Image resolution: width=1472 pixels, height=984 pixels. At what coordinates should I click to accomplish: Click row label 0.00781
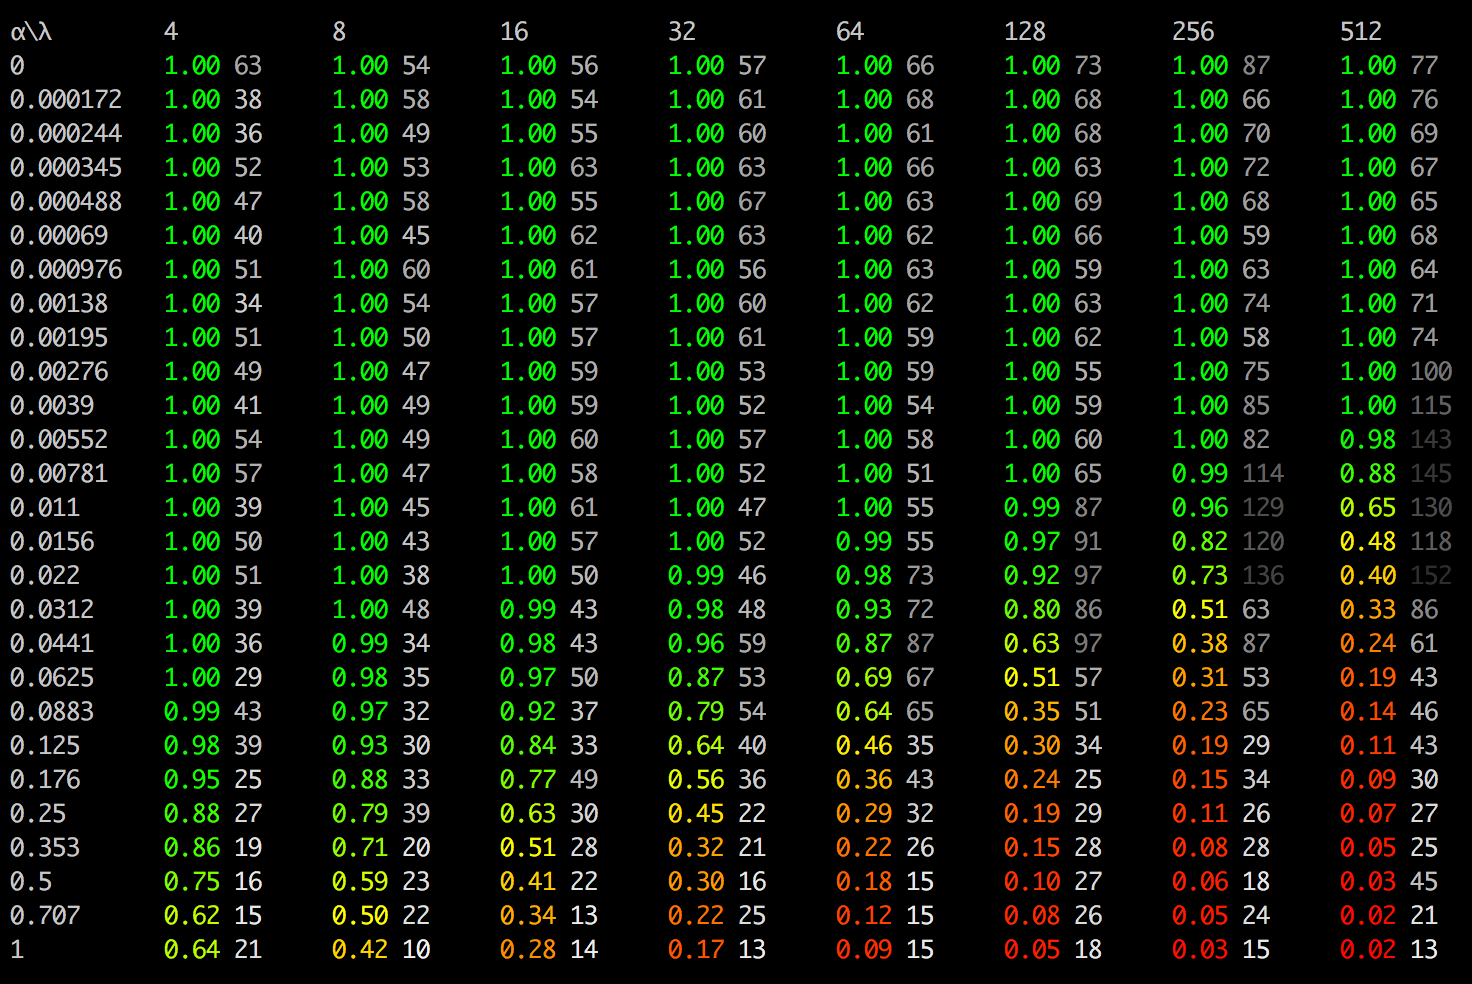coord(59,474)
